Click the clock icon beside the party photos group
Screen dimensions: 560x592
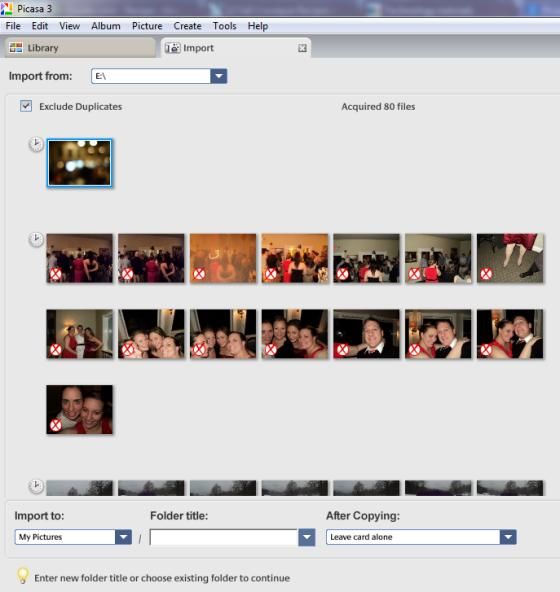[36, 240]
